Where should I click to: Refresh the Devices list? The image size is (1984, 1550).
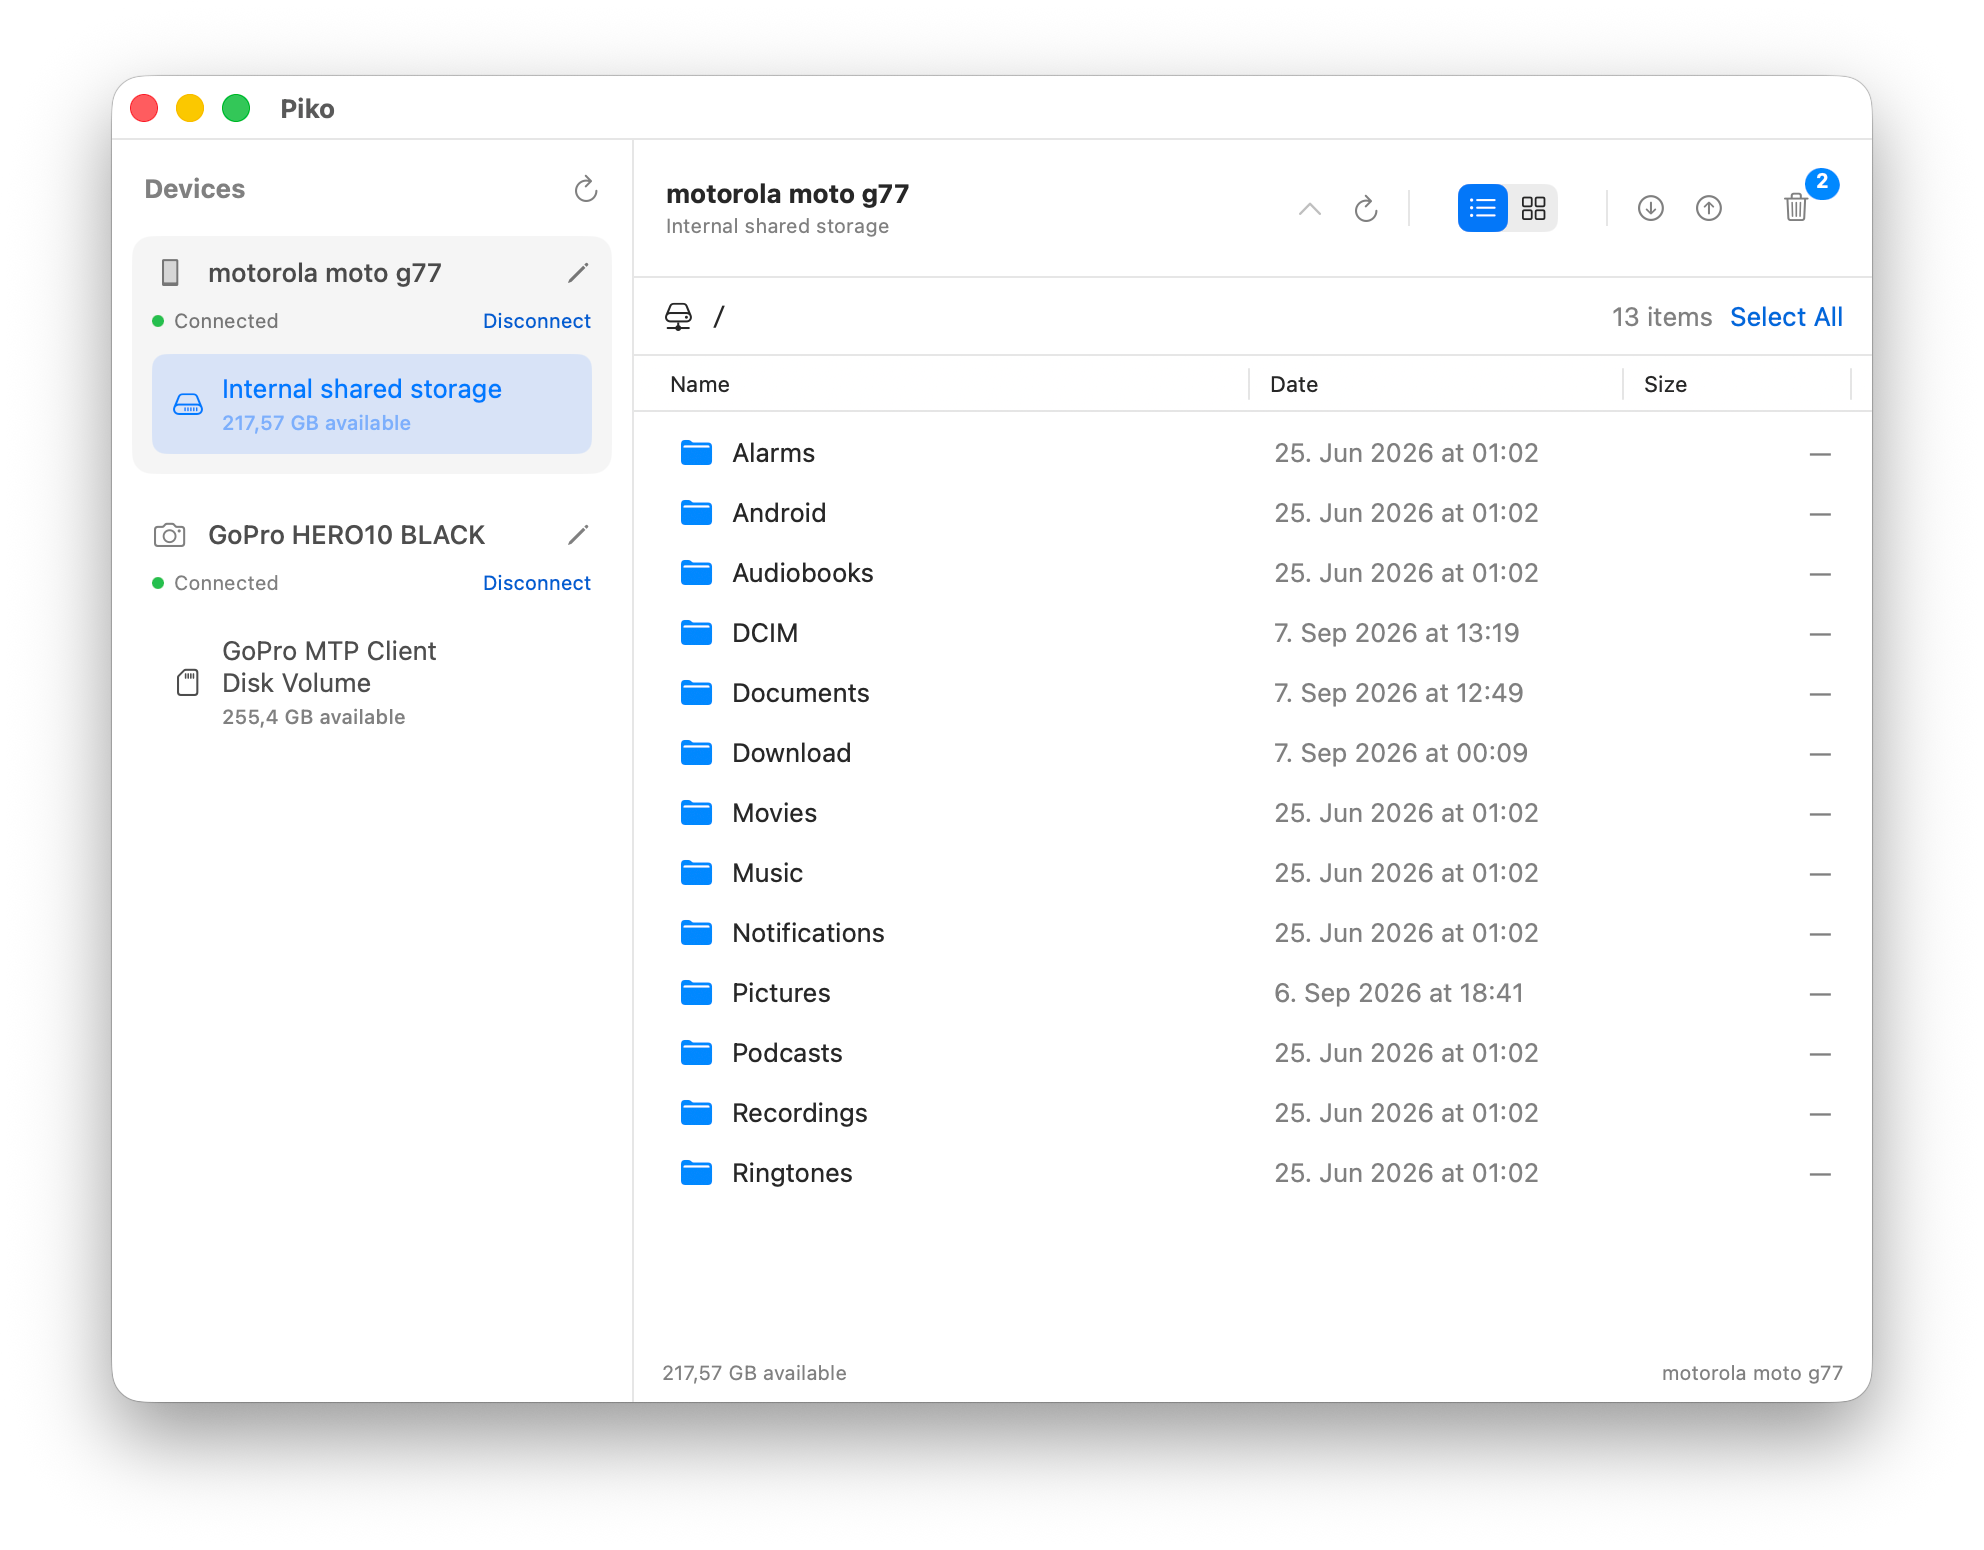pos(586,189)
